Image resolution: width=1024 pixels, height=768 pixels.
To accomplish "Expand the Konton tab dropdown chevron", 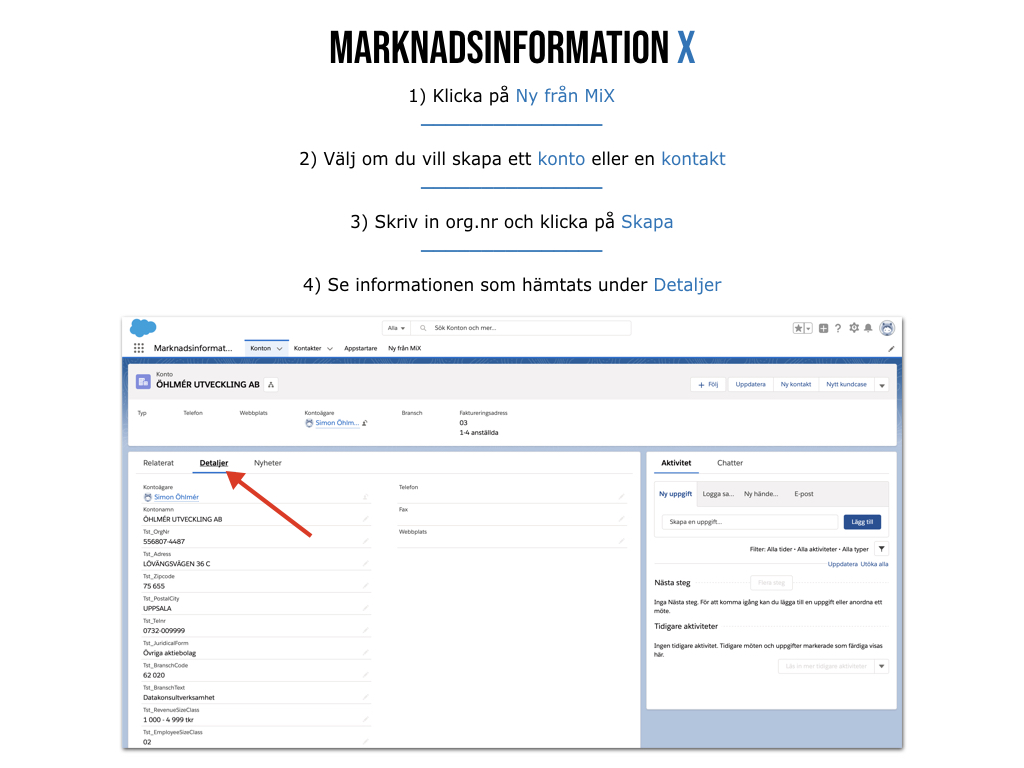I will tap(280, 348).
